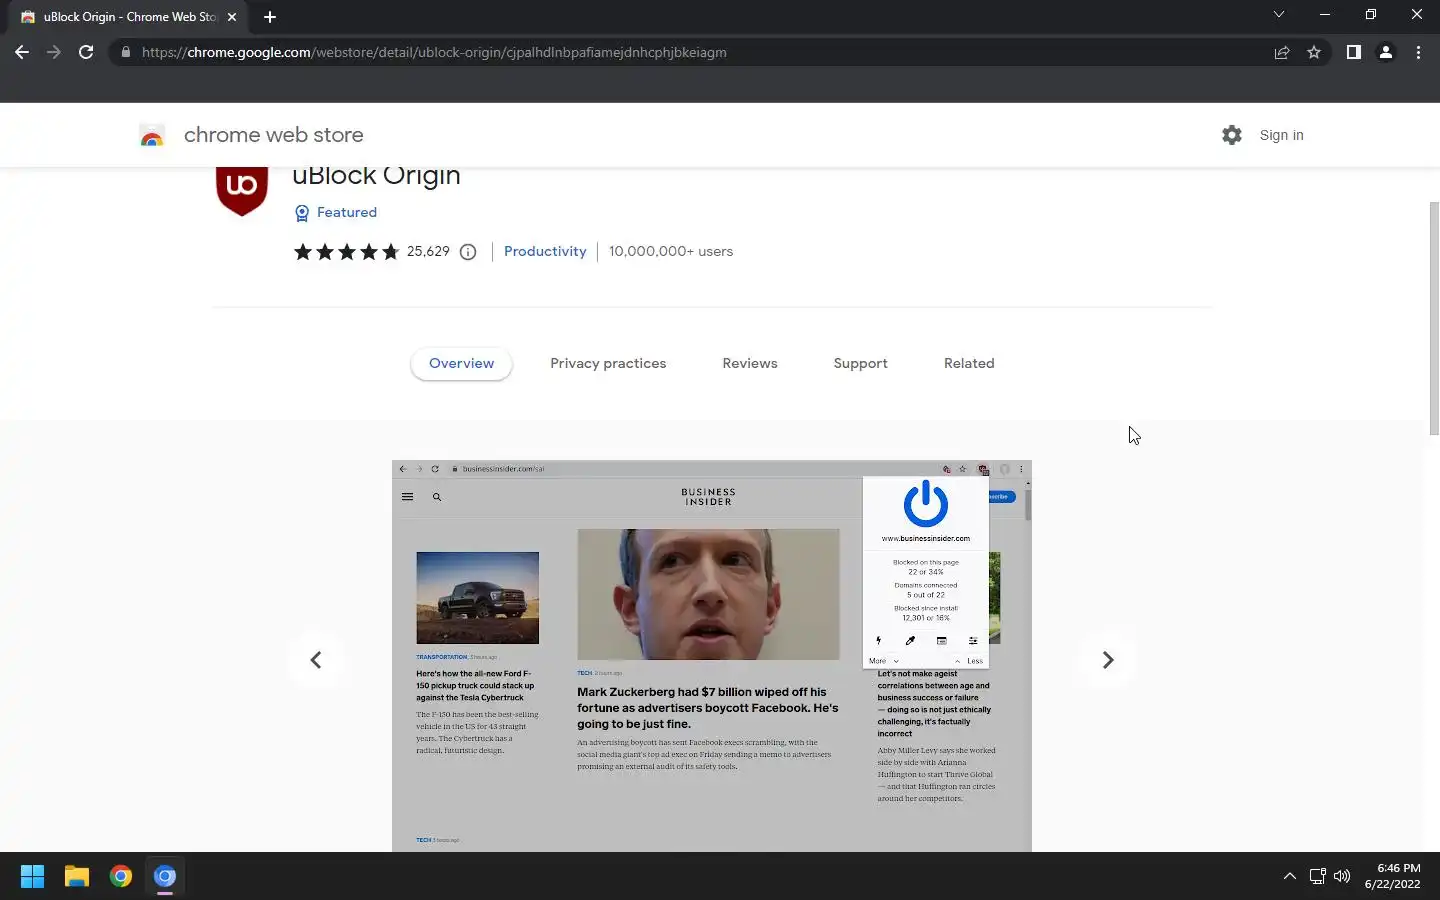Screen dimensions: 1440x900
Task: Share this page via share icon
Action: point(1282,52)
